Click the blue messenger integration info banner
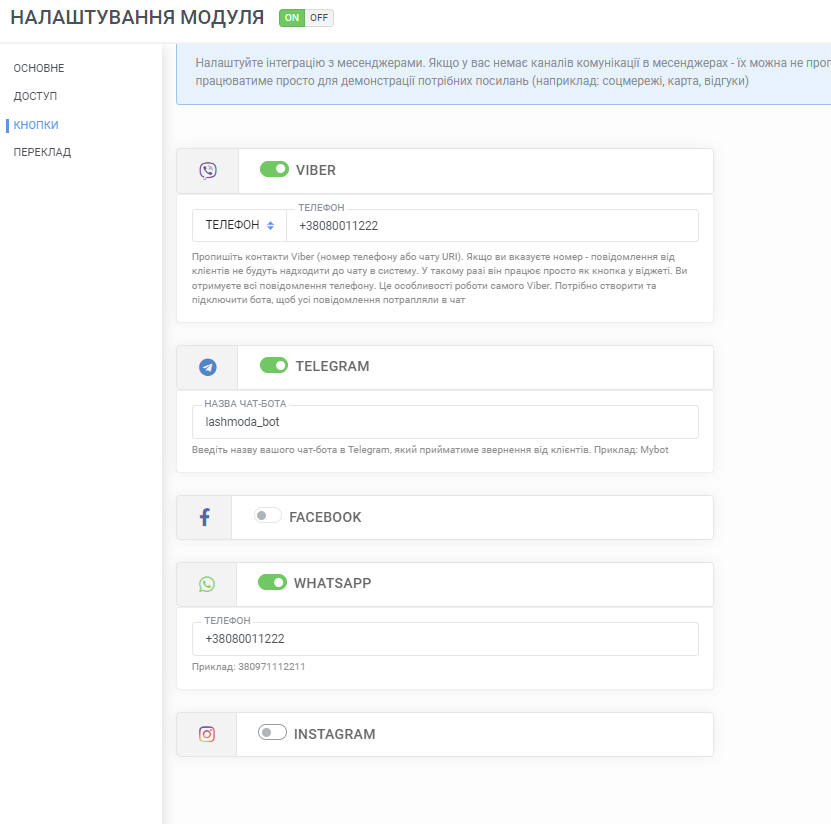 click(x=503, y=74)
